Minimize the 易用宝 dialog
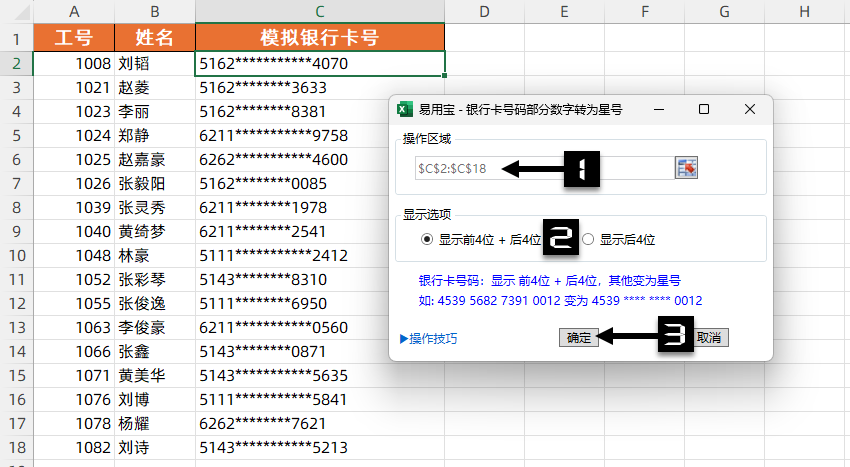Viewport: 850px width, 467px height. click(659, 110)
